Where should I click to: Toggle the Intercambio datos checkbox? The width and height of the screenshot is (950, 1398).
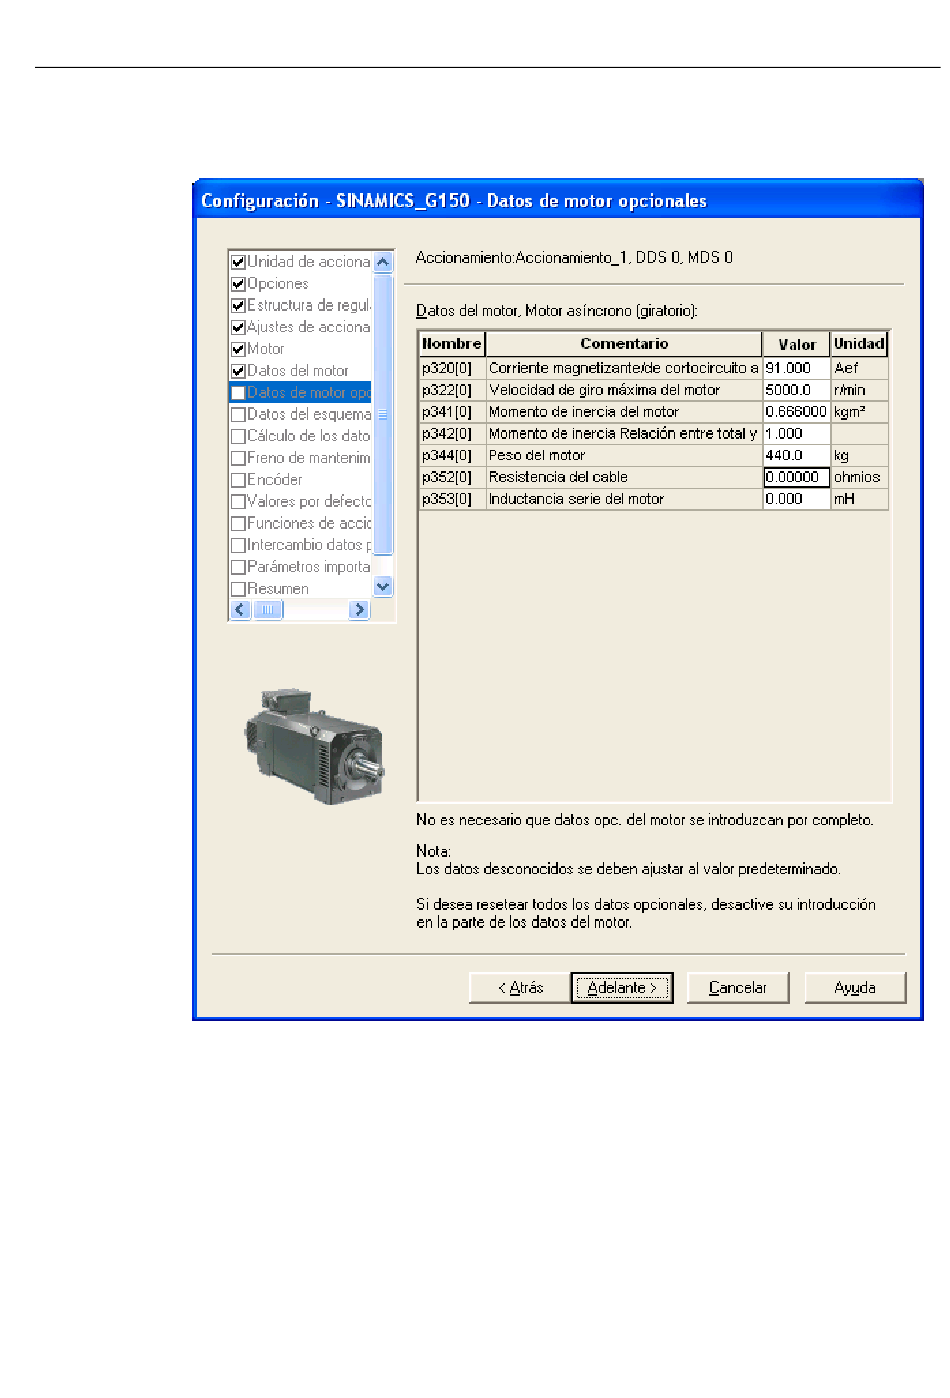pyautogui.click(x=238, y=545)
